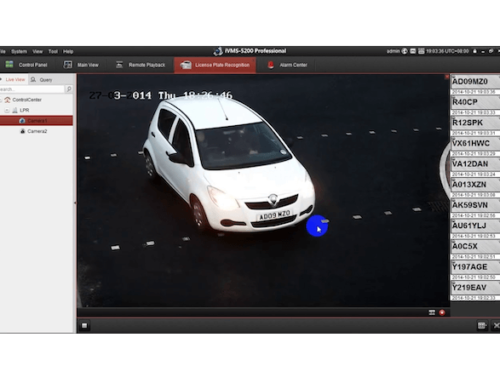Click the Query magnifier person icon
The image size is (500, 383).
pos(33,79)
